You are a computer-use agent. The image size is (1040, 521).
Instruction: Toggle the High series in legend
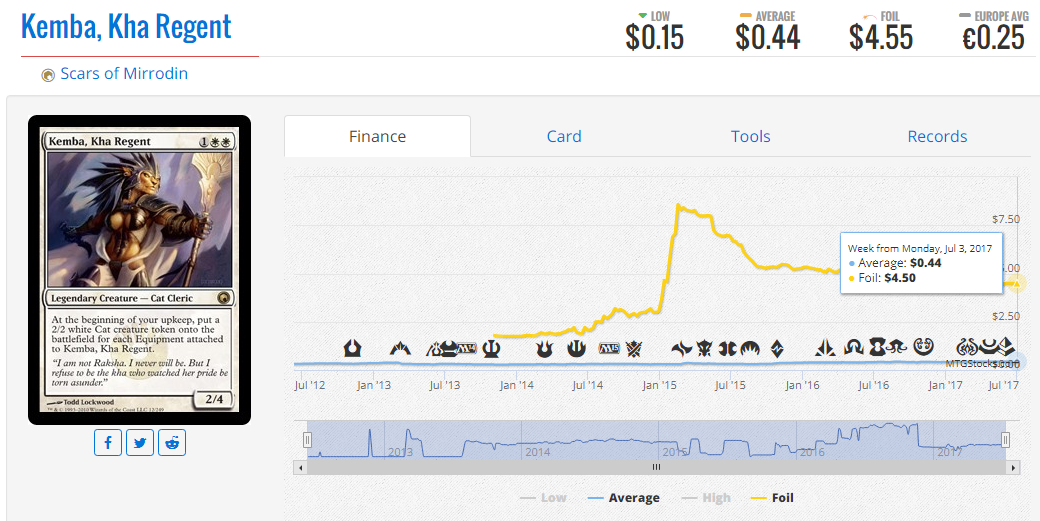[x=706, y=498]
